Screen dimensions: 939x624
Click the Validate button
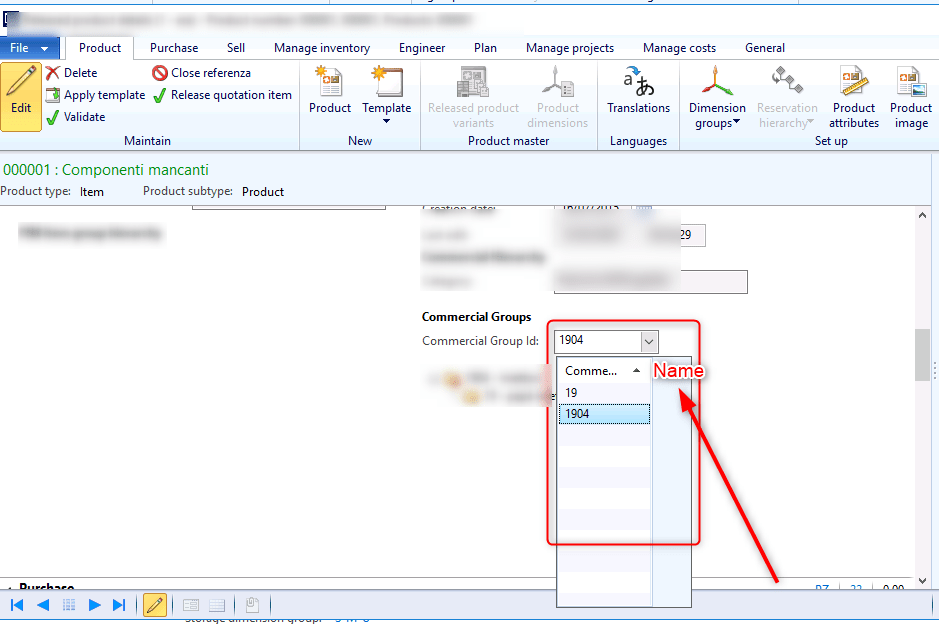tap(75, 117)
